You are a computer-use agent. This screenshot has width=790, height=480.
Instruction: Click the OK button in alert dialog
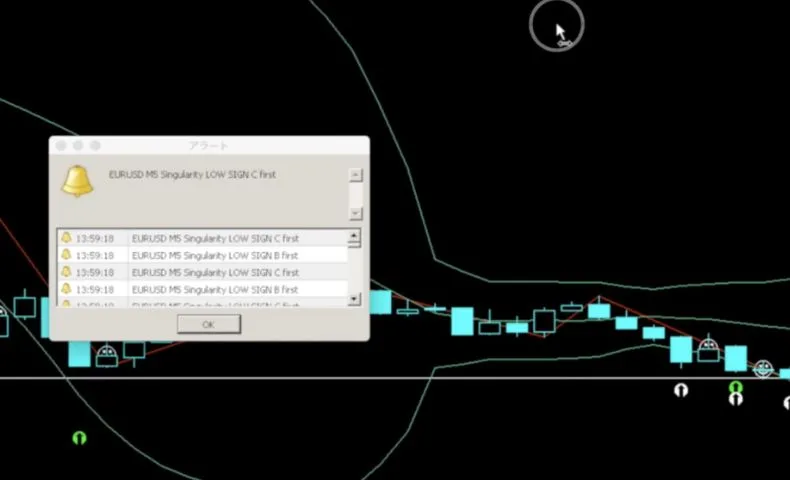[x=209, y=324]
